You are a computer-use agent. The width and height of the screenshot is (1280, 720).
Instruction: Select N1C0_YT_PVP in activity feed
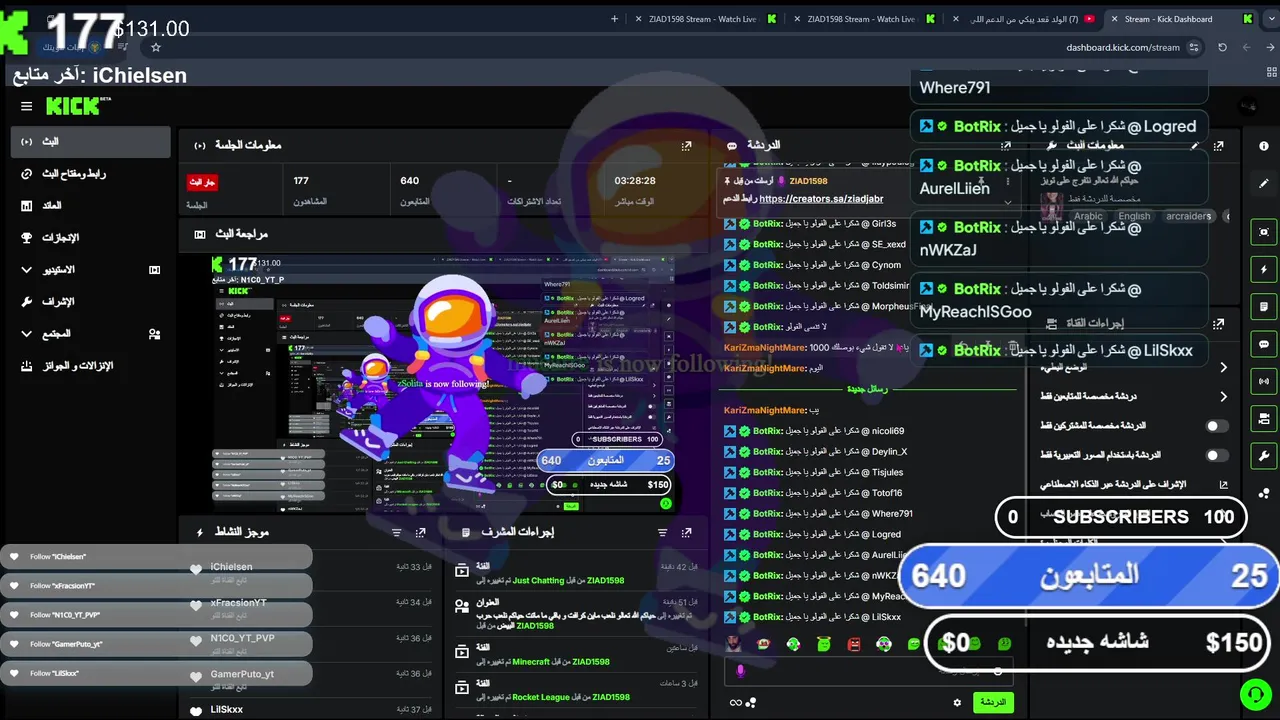click(x=242, y=638)
